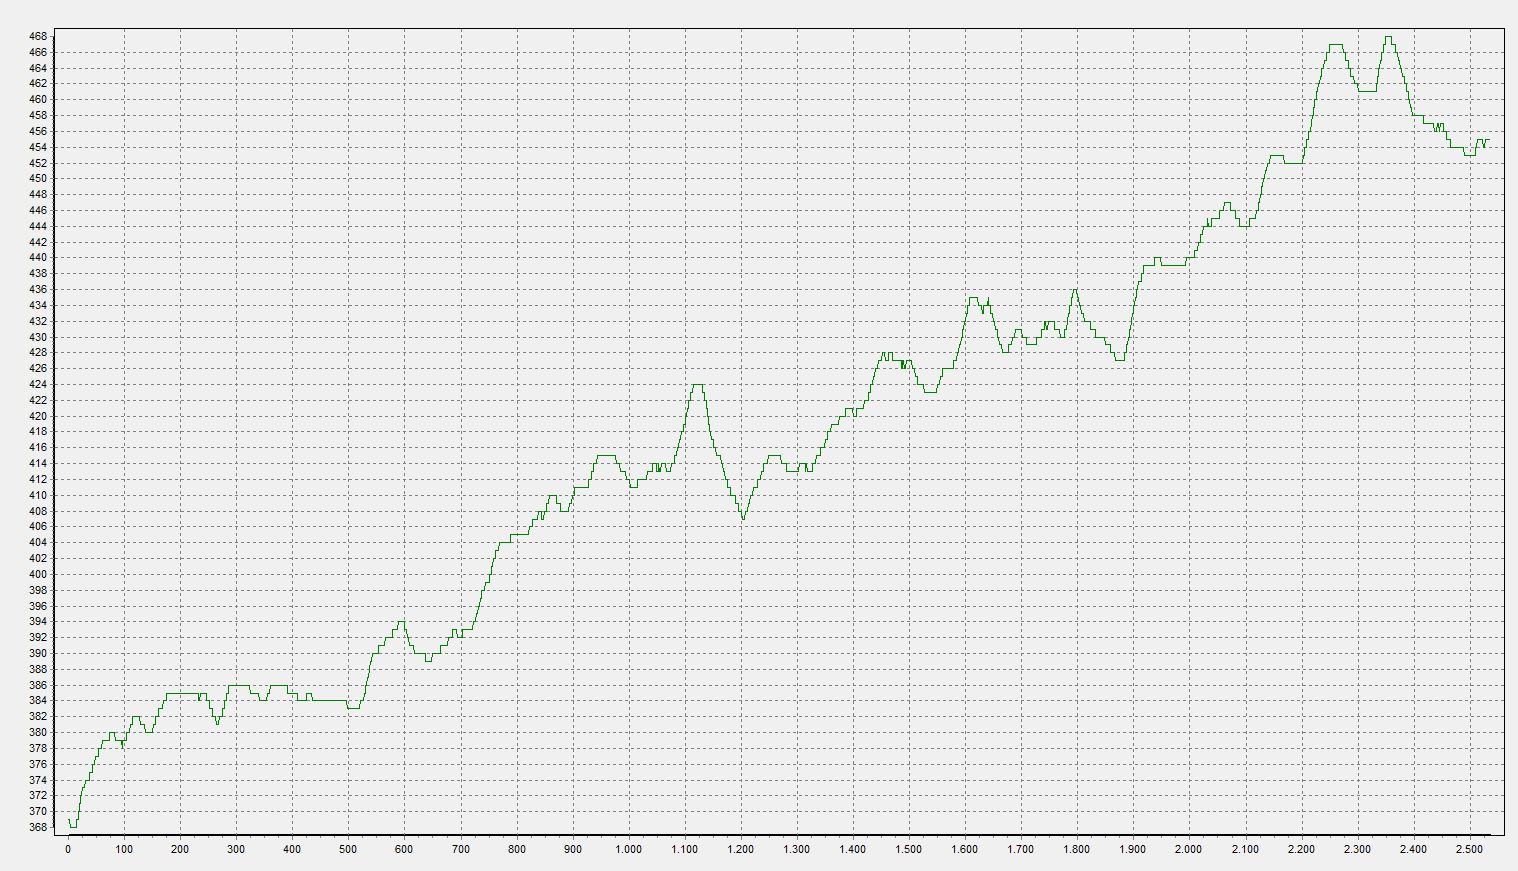Image resolution: width=1518 pixels, height=871 pixels.
Task: Select the 2.400 horizontal axis label
Action: [1412, 849]
